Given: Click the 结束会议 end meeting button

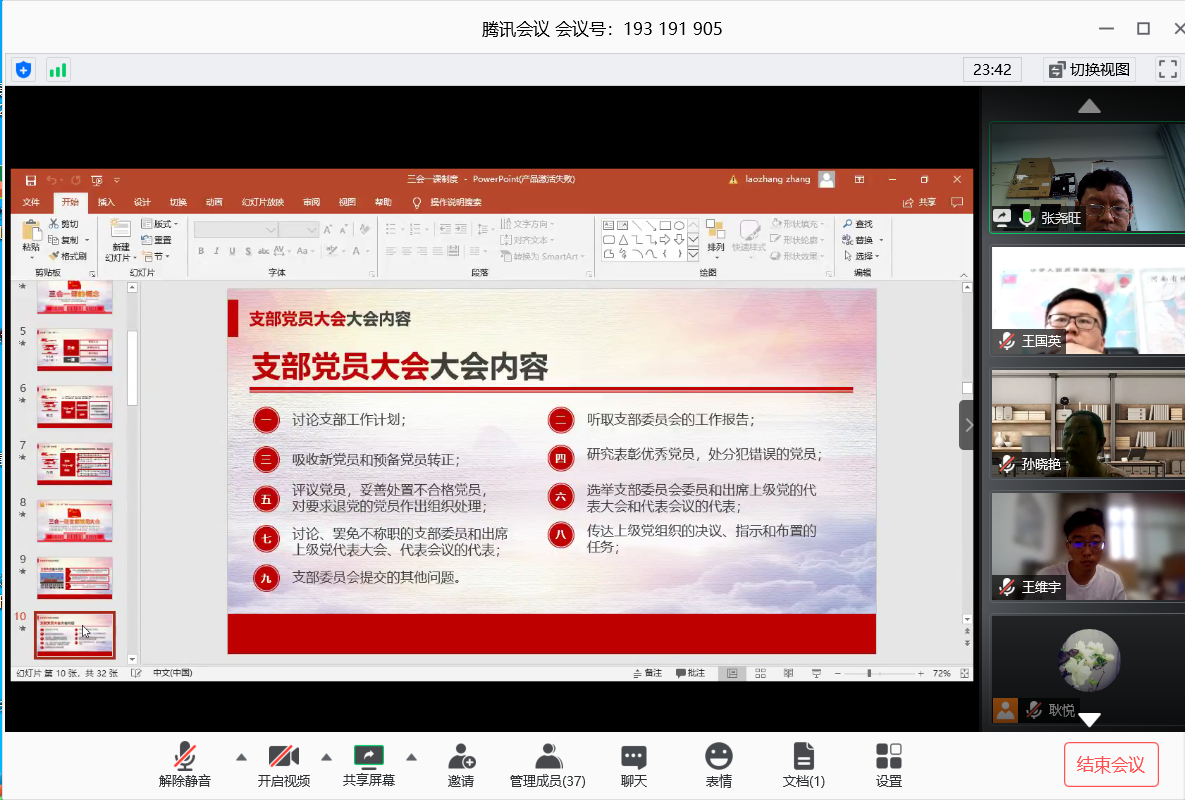Looking at the screenshot, I should click(x=1110, y=765).
